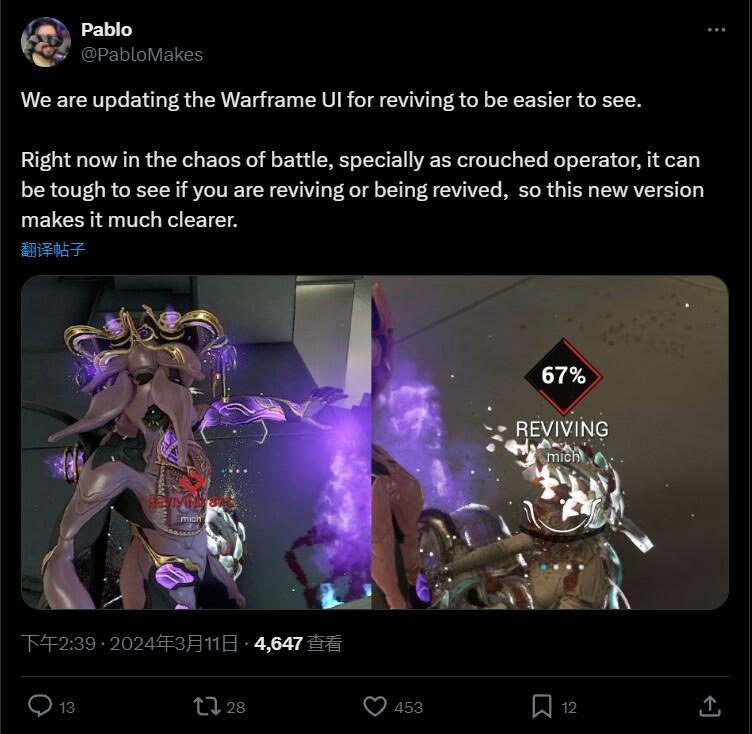Viewport: 752px width, 734px height.
Task: Click the reply speech bubble icon
Action: (40, 706)
